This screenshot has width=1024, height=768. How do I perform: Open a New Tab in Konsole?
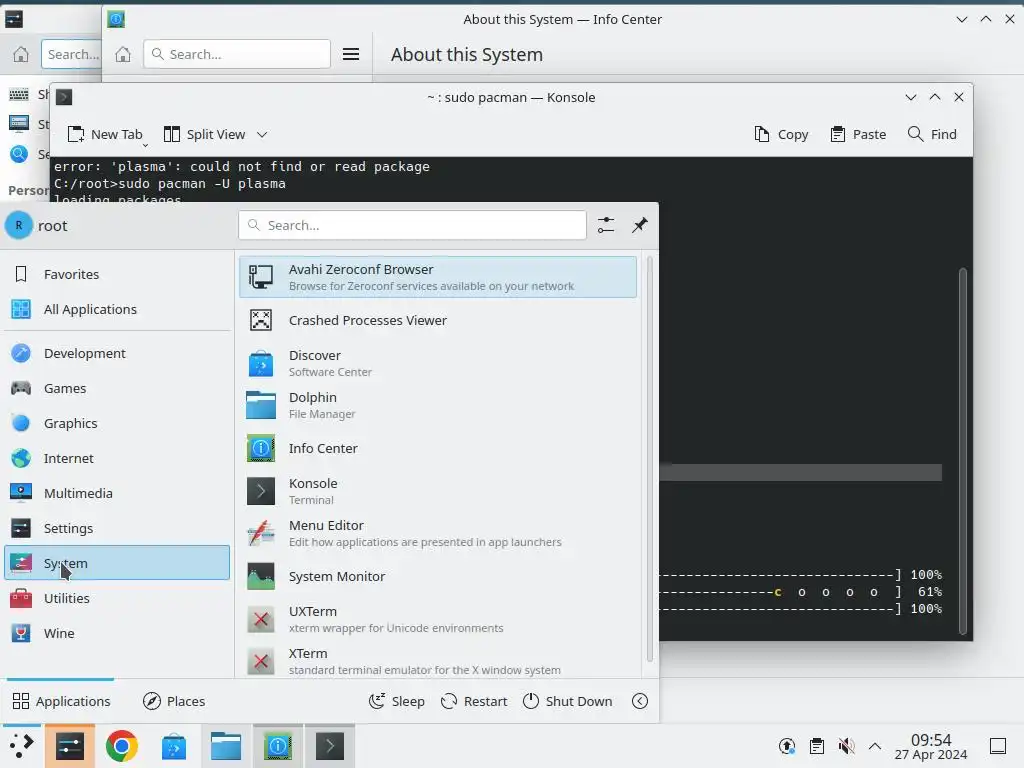pos(105,135)
